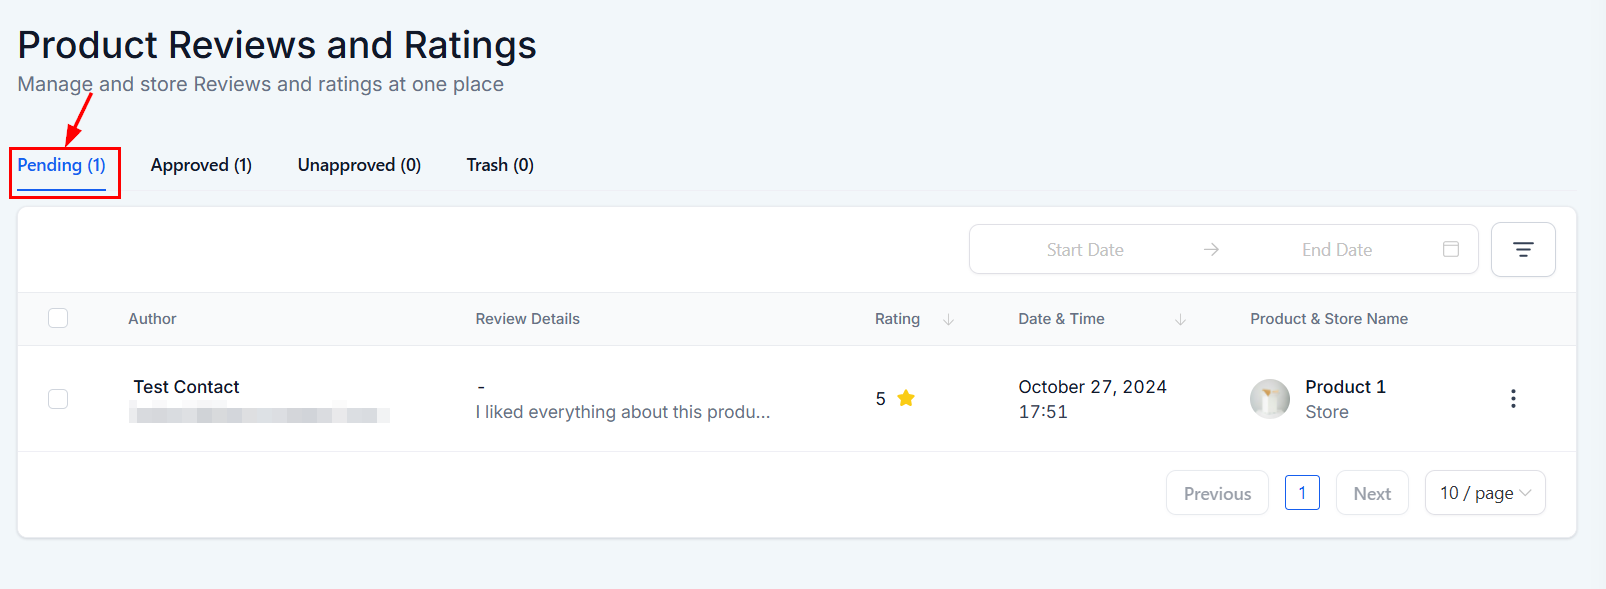Click the Product & Store Name column header

[x=1329, y=319]
